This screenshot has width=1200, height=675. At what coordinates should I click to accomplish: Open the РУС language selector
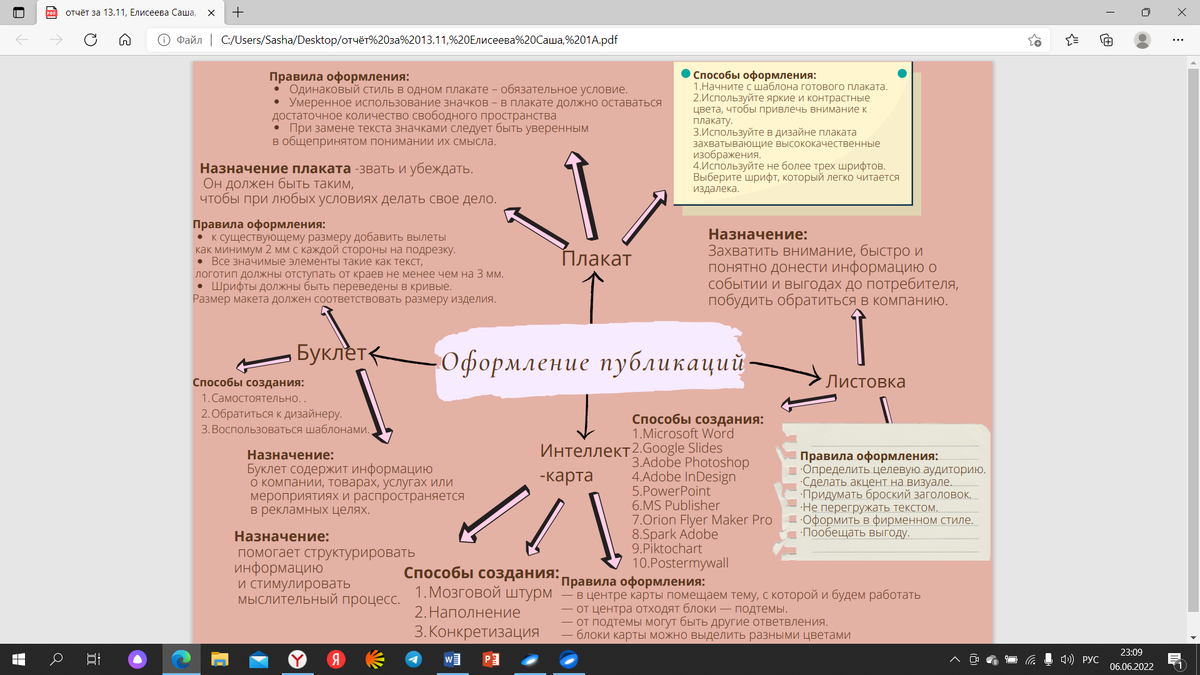tap(1091, 660)
